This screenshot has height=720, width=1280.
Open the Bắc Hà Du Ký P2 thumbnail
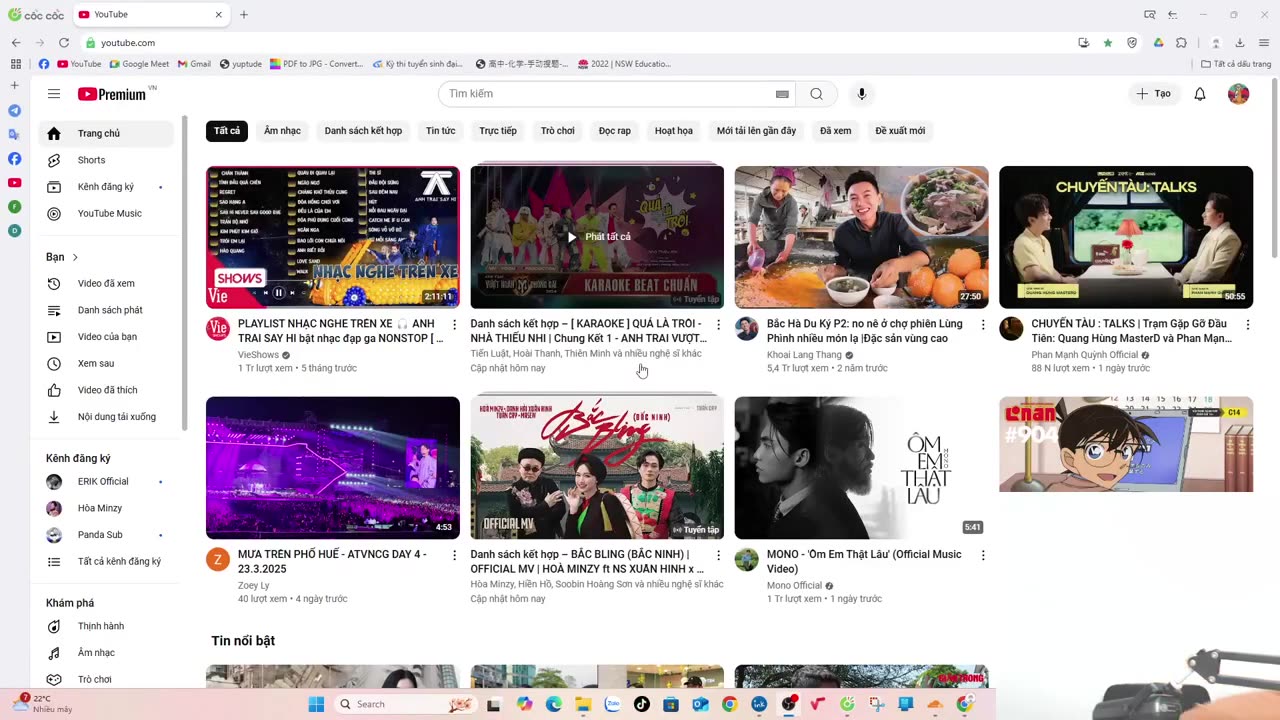pos(861,237)
